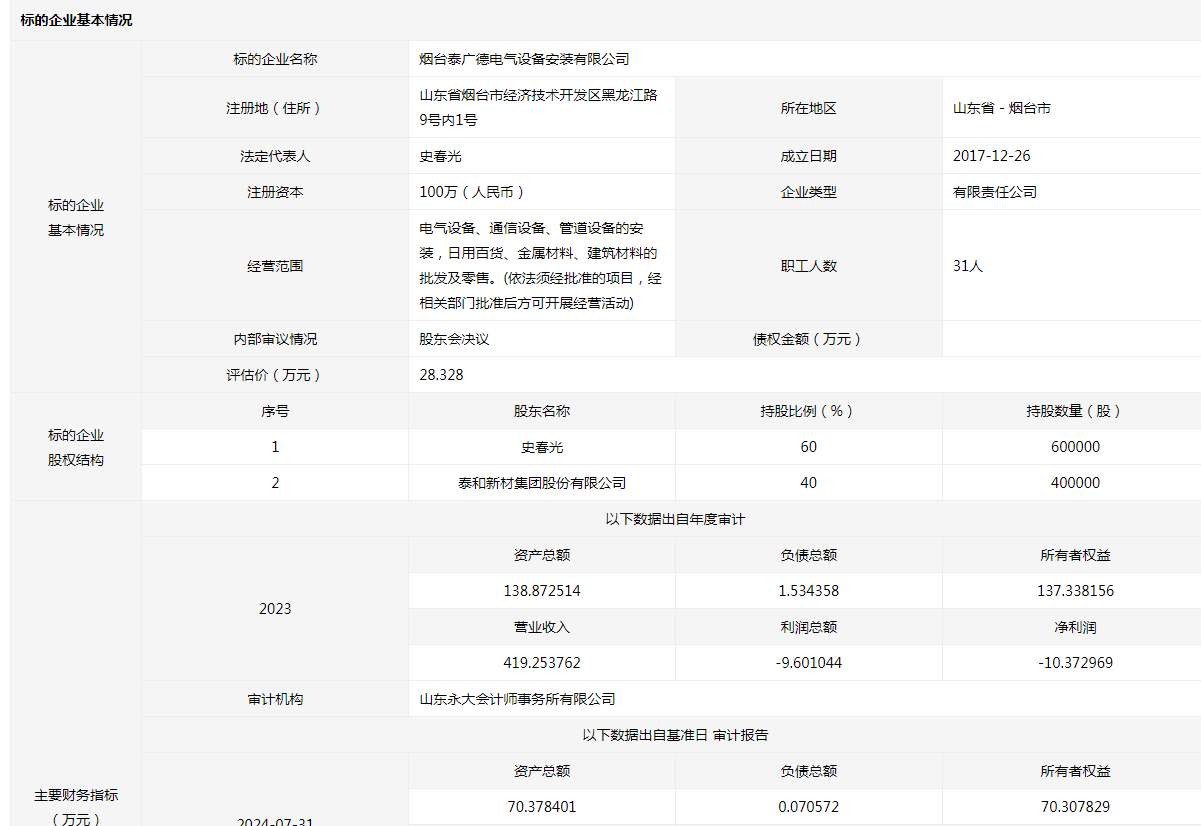This screenshot has width=1201, height=826.
Task: Select auditor 山东永大会计师事务所有限公司
Action: [x=517, y=699]
